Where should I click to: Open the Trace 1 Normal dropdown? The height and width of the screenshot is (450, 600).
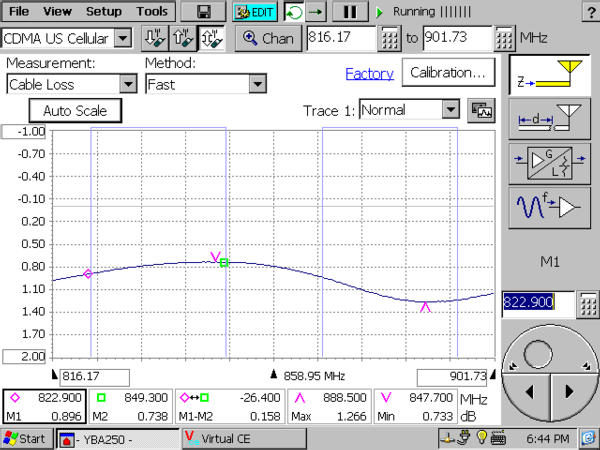(449, 110)
